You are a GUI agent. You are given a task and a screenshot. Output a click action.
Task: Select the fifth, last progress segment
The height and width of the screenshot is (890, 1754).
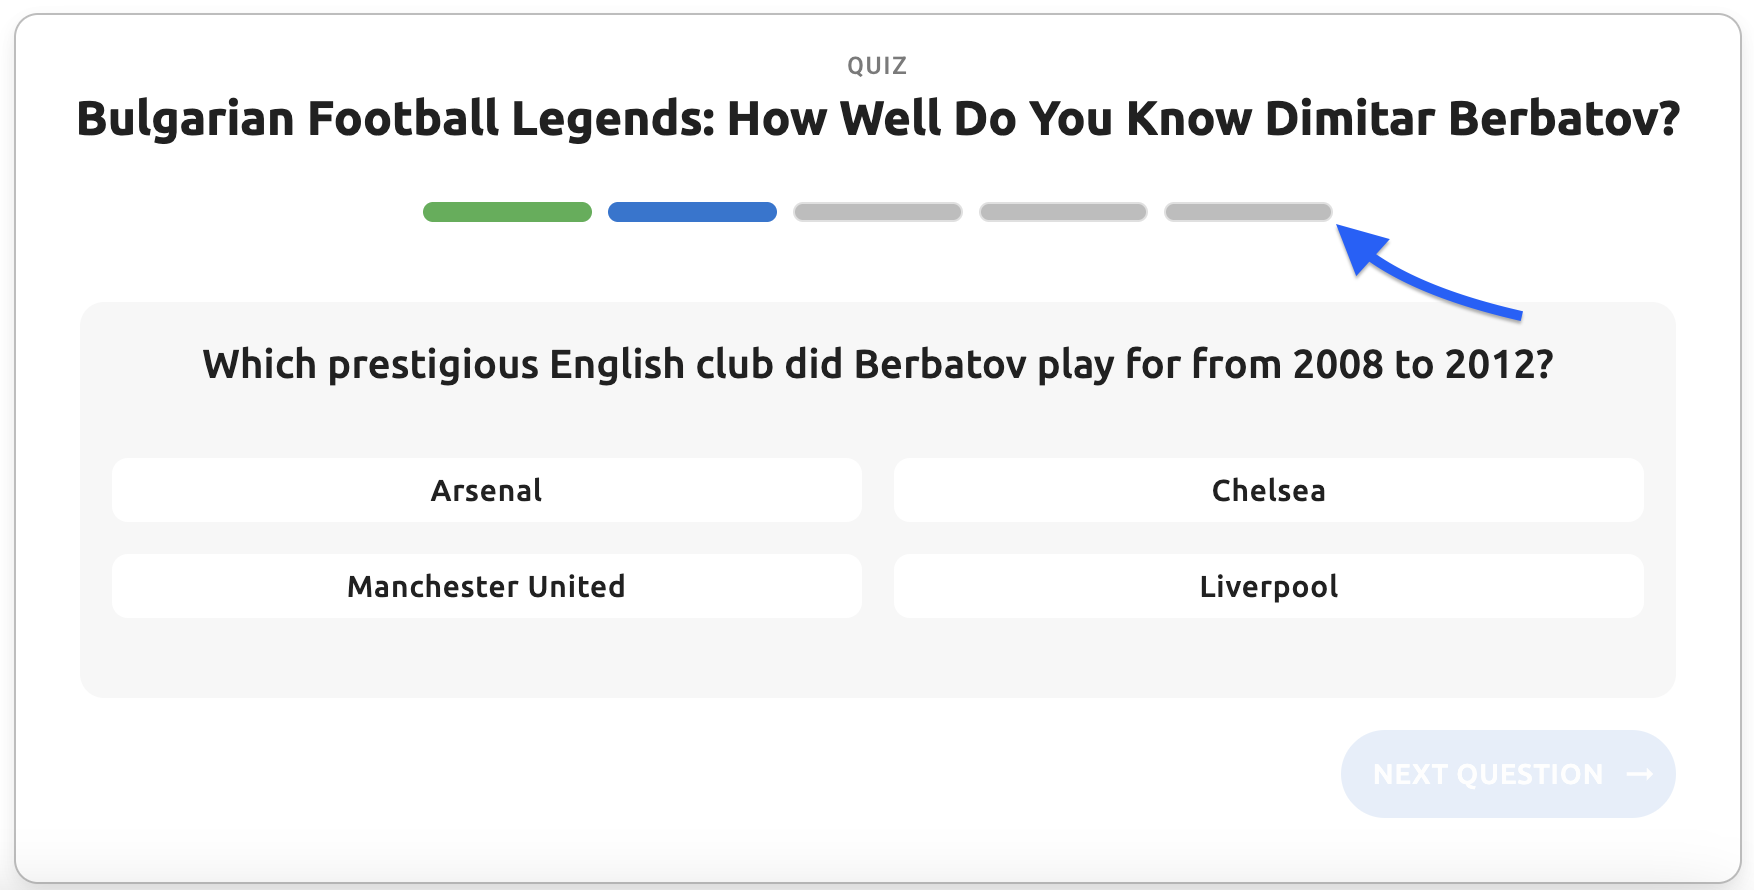(1248, 212)
